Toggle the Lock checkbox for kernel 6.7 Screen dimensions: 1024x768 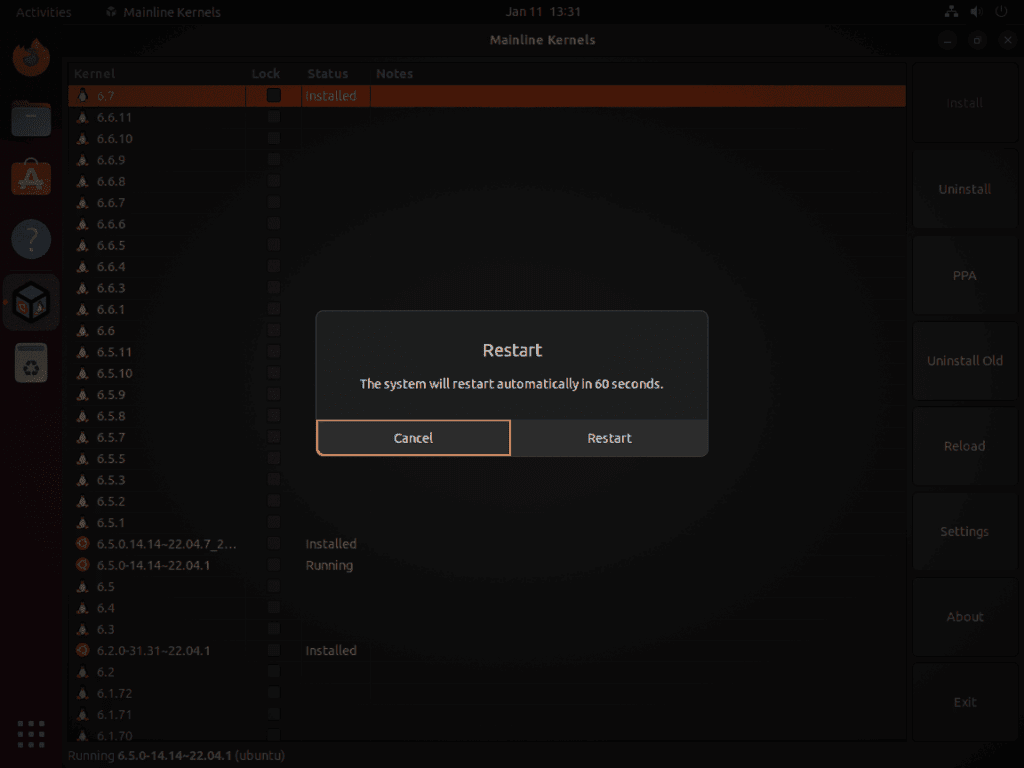click(273, 95)
